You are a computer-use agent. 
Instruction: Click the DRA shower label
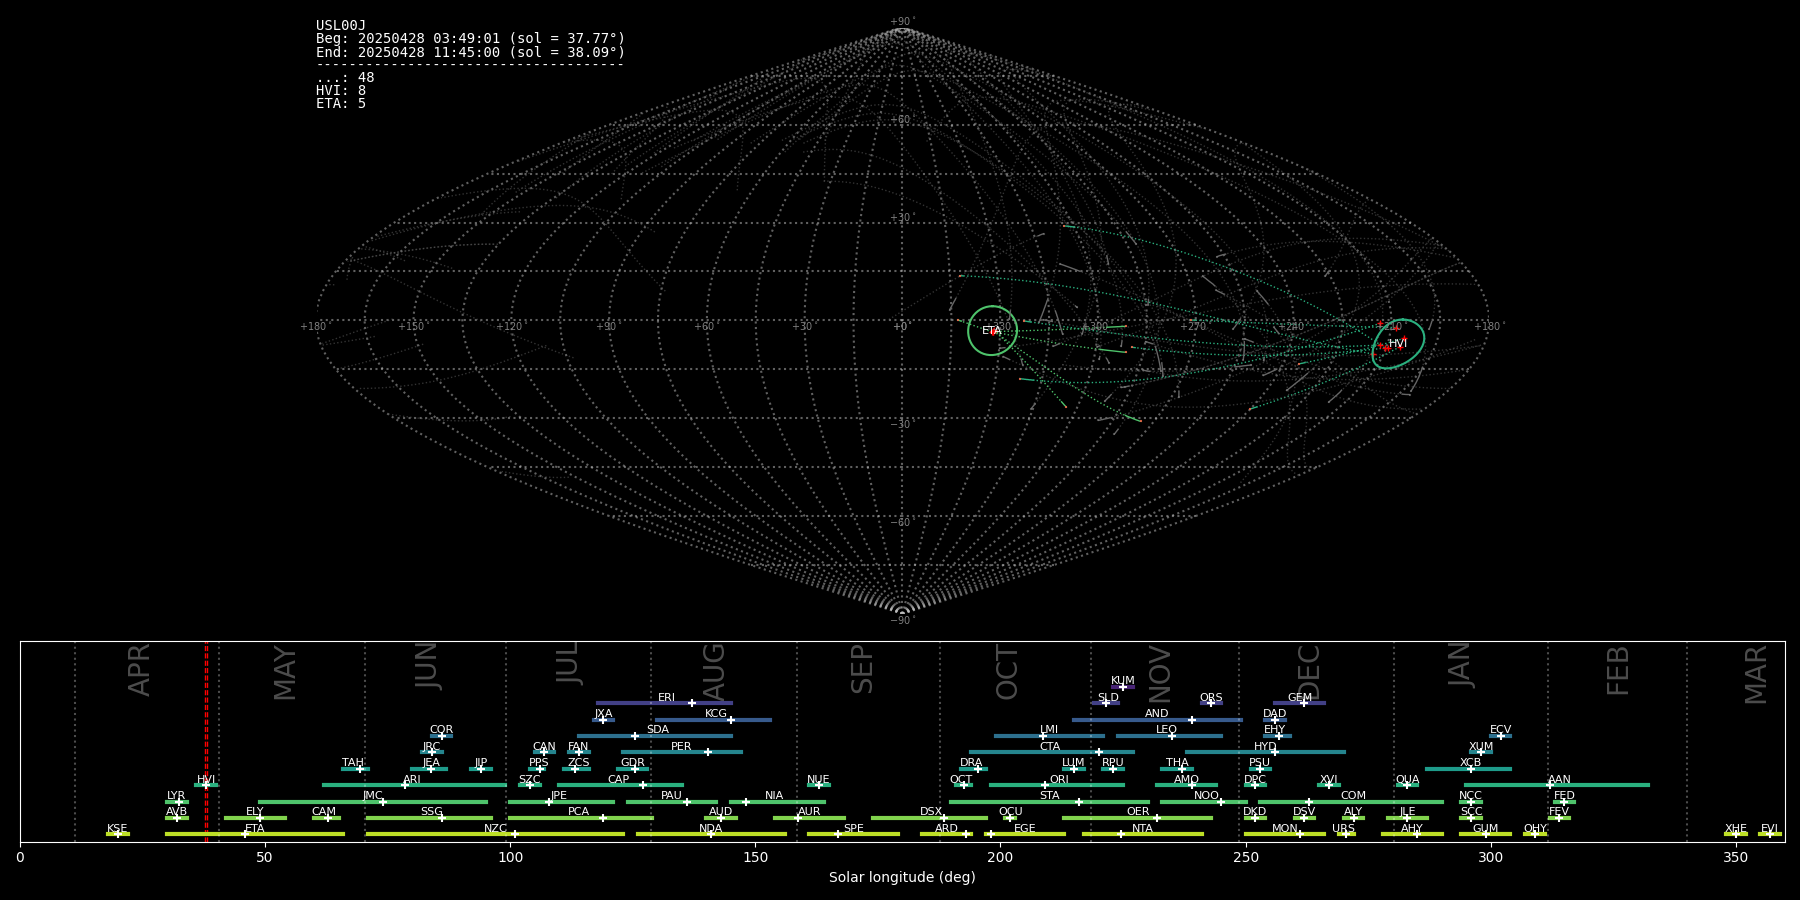[971, 763]
